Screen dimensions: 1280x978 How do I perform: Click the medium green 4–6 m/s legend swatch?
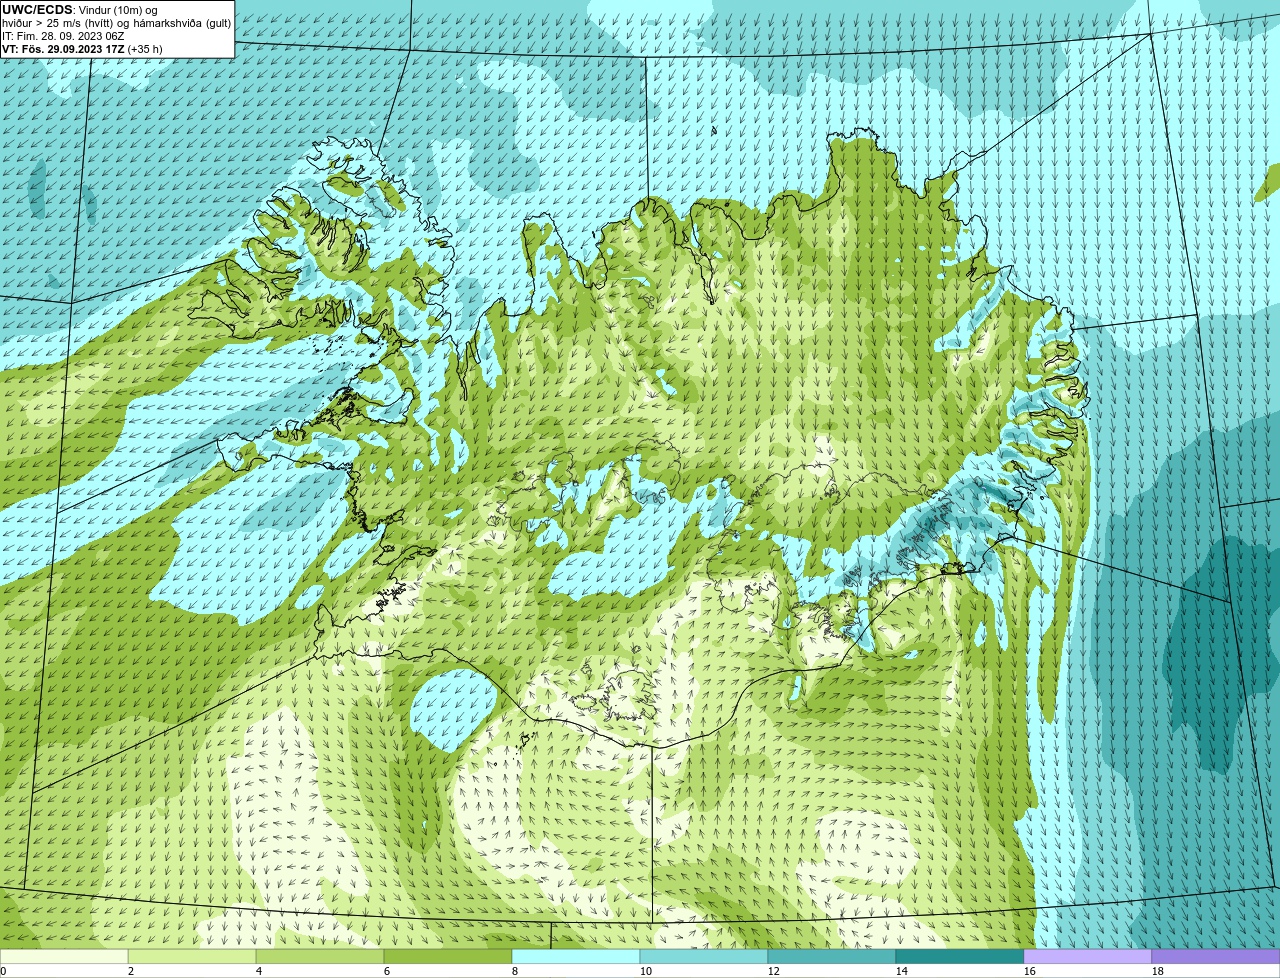(320, 956)
